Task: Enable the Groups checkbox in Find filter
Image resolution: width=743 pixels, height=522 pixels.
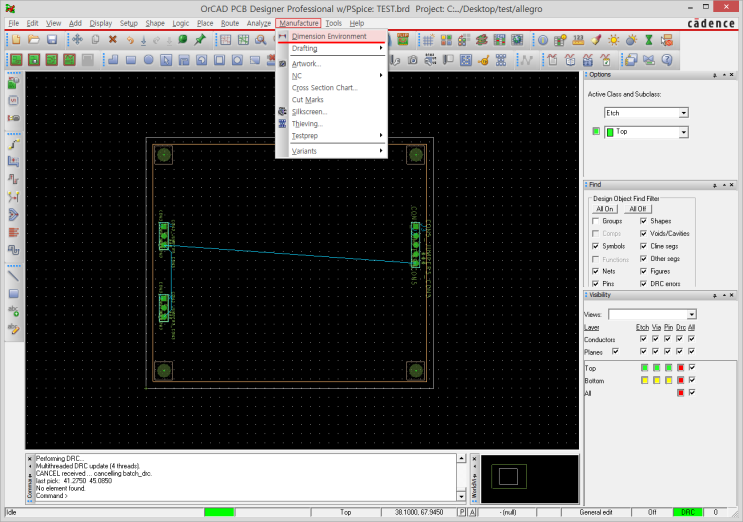Action: click(x=596, y=221)
